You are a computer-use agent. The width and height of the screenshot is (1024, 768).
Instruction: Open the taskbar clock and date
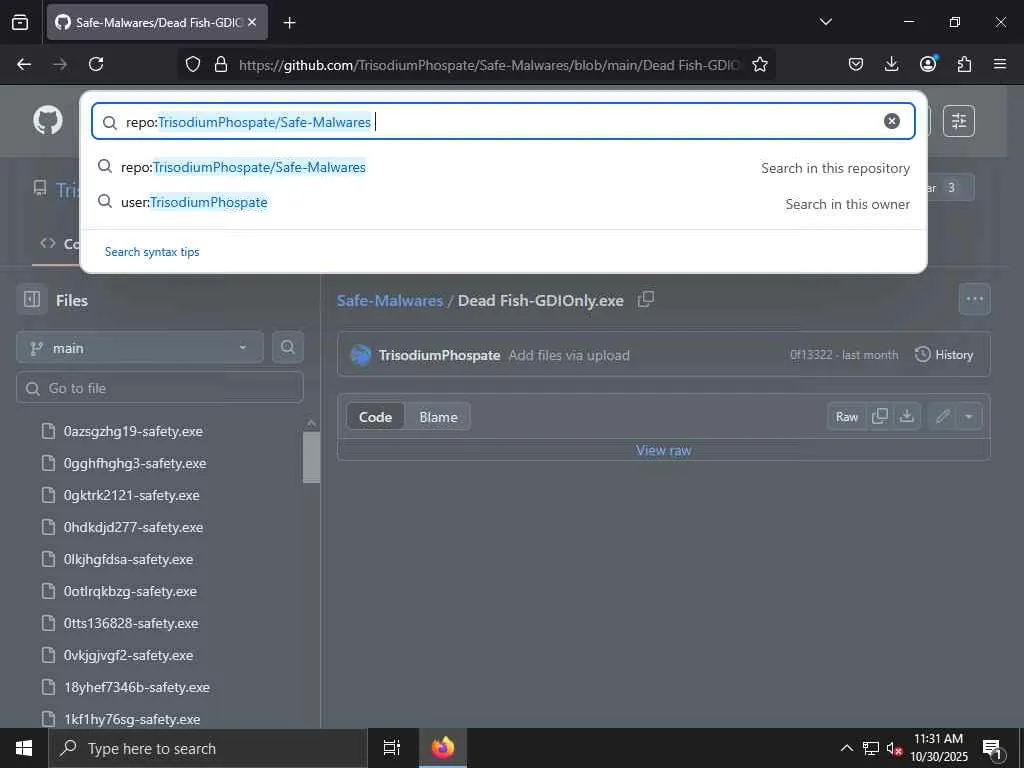tap(938, 748)
